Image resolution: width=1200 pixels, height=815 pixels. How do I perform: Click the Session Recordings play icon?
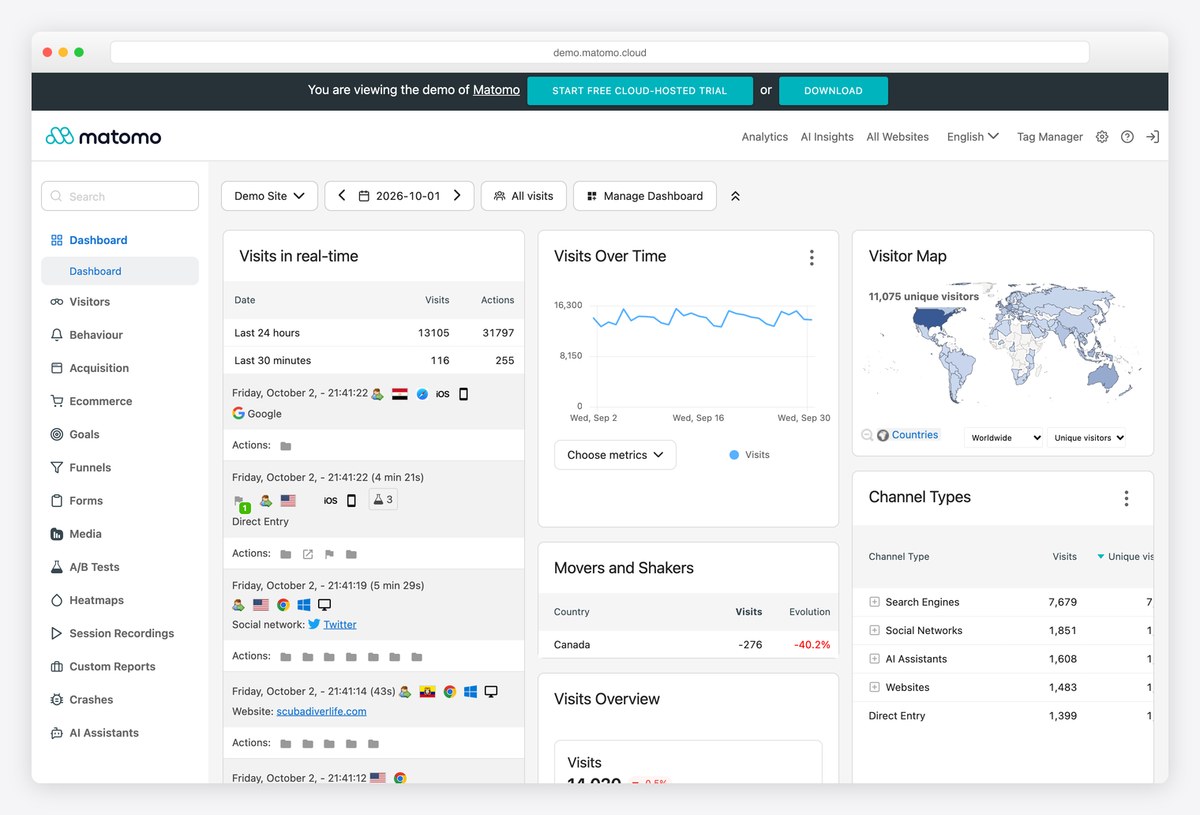click(57, 633)
